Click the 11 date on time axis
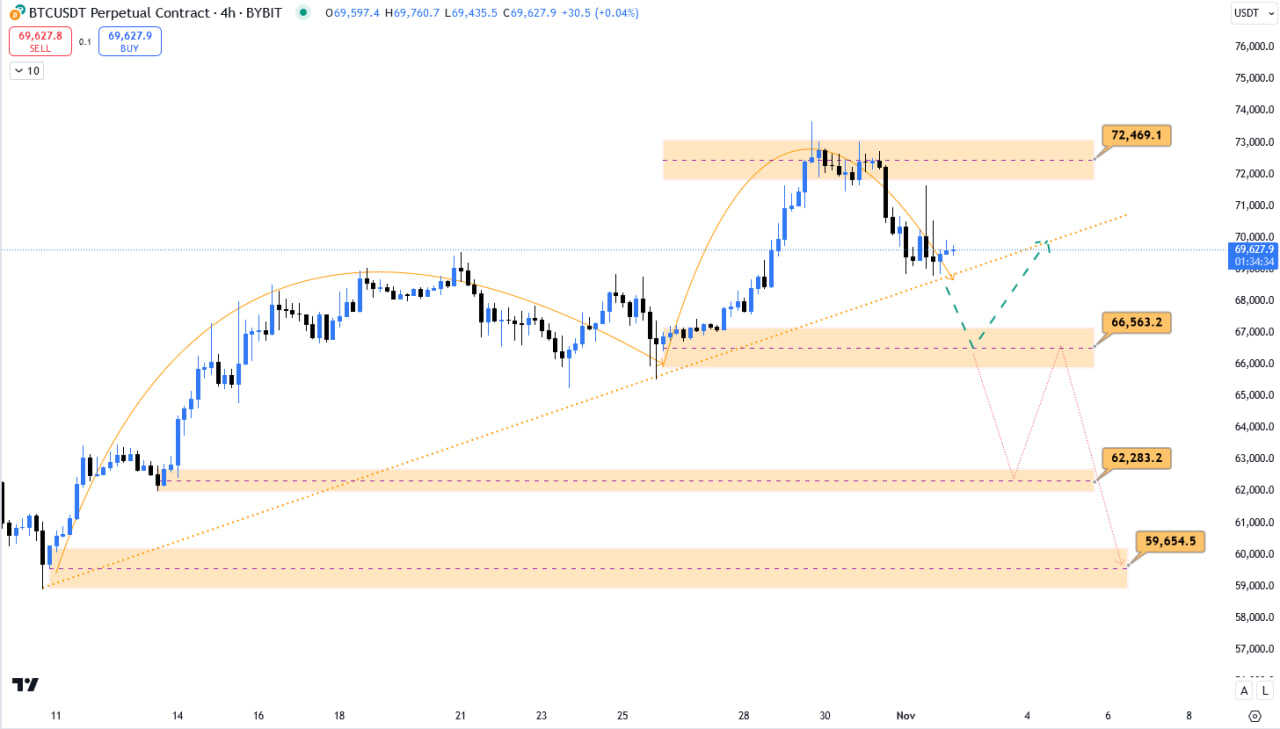Viewport: 1280px width, 729px height. pos(56,716)
